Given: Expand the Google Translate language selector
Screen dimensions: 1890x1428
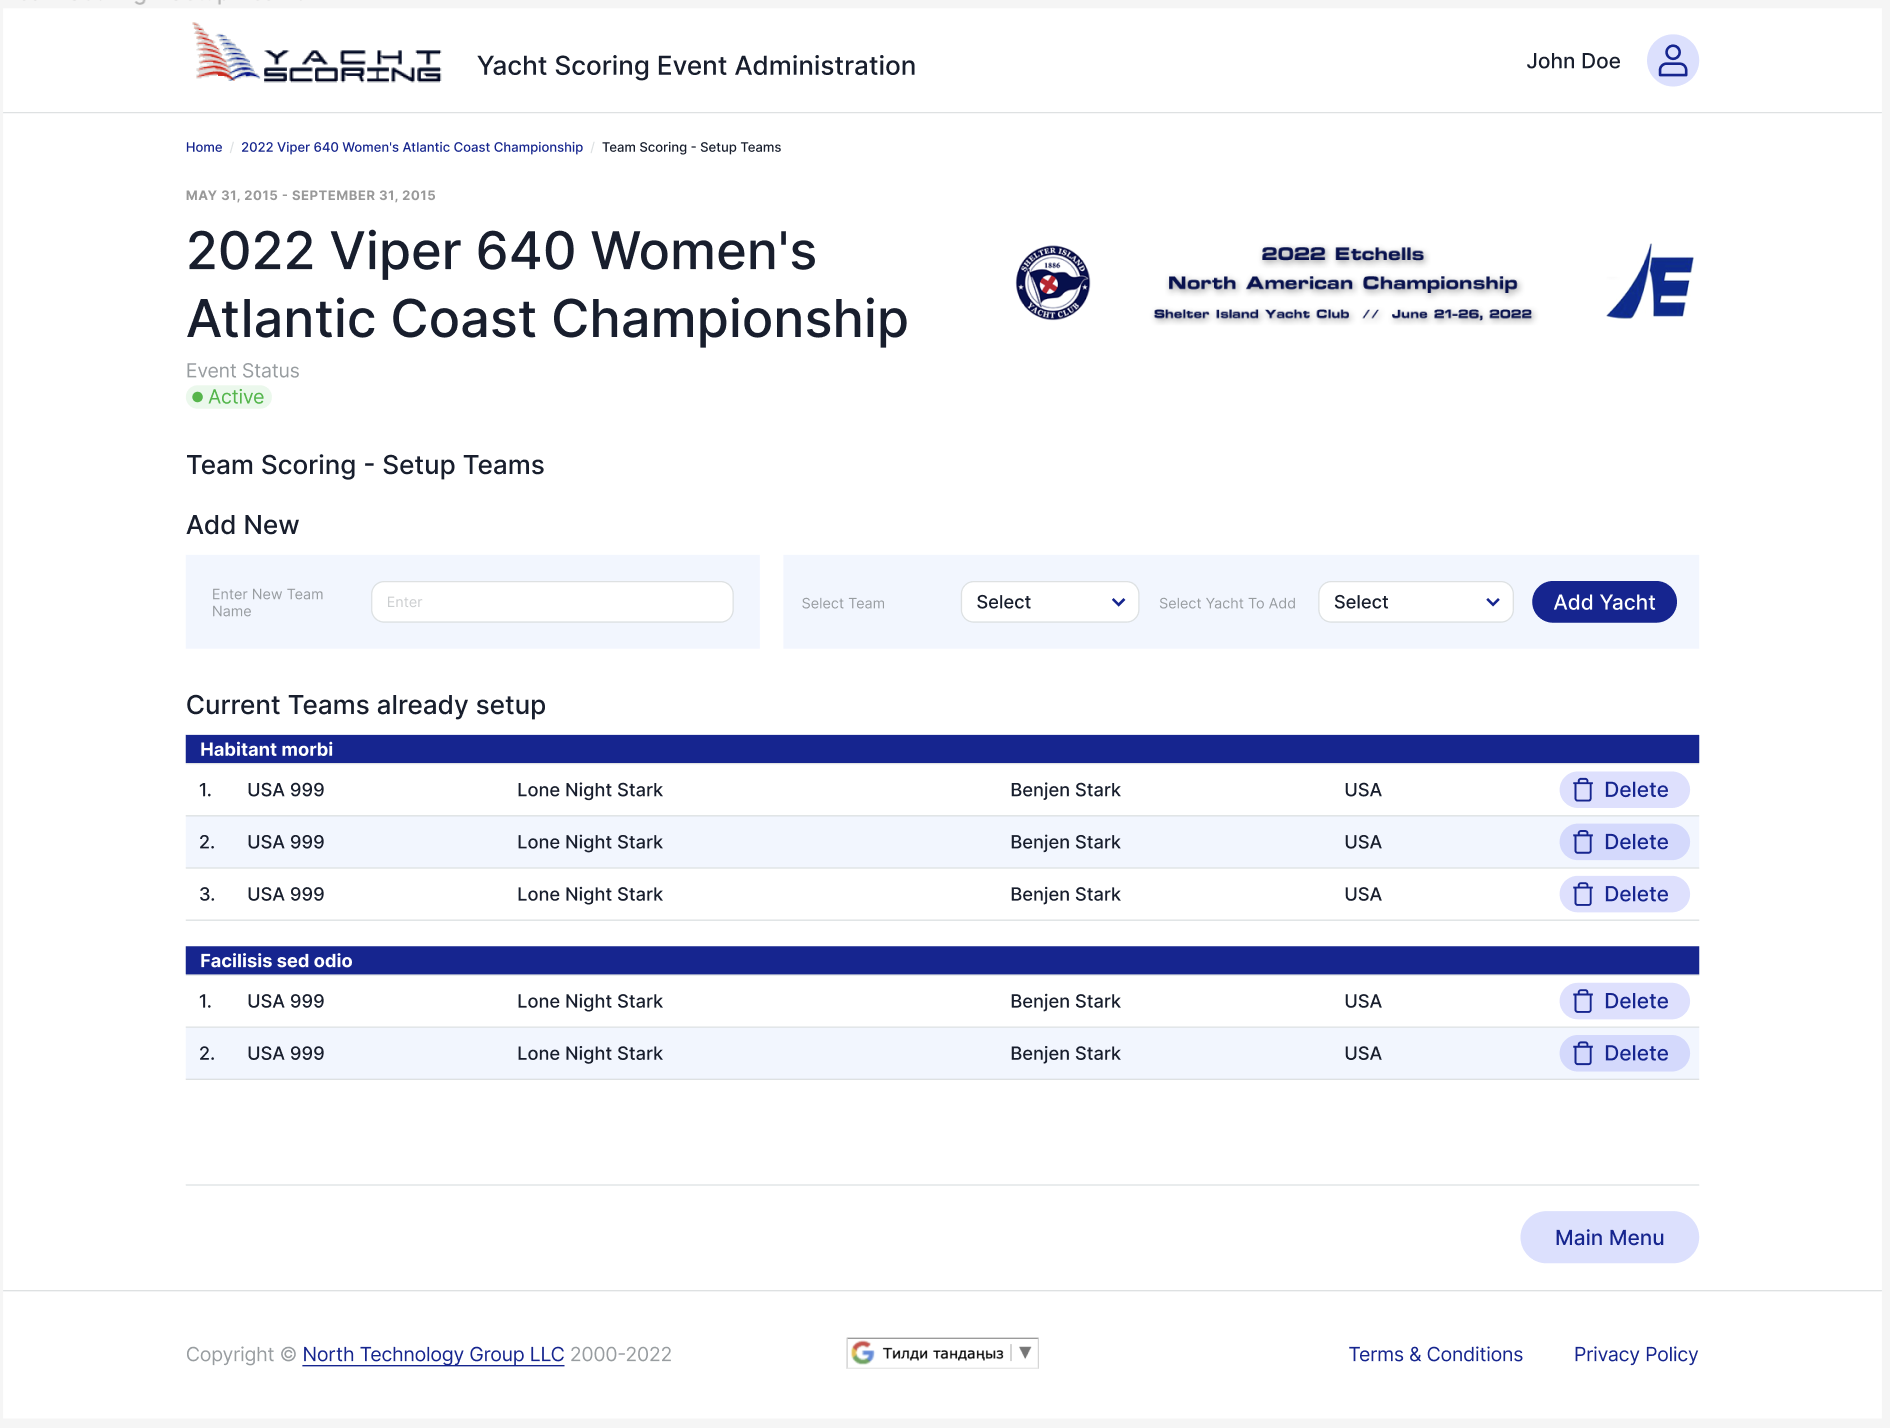Looking at the screenshot, I should click(1025, 1352).
